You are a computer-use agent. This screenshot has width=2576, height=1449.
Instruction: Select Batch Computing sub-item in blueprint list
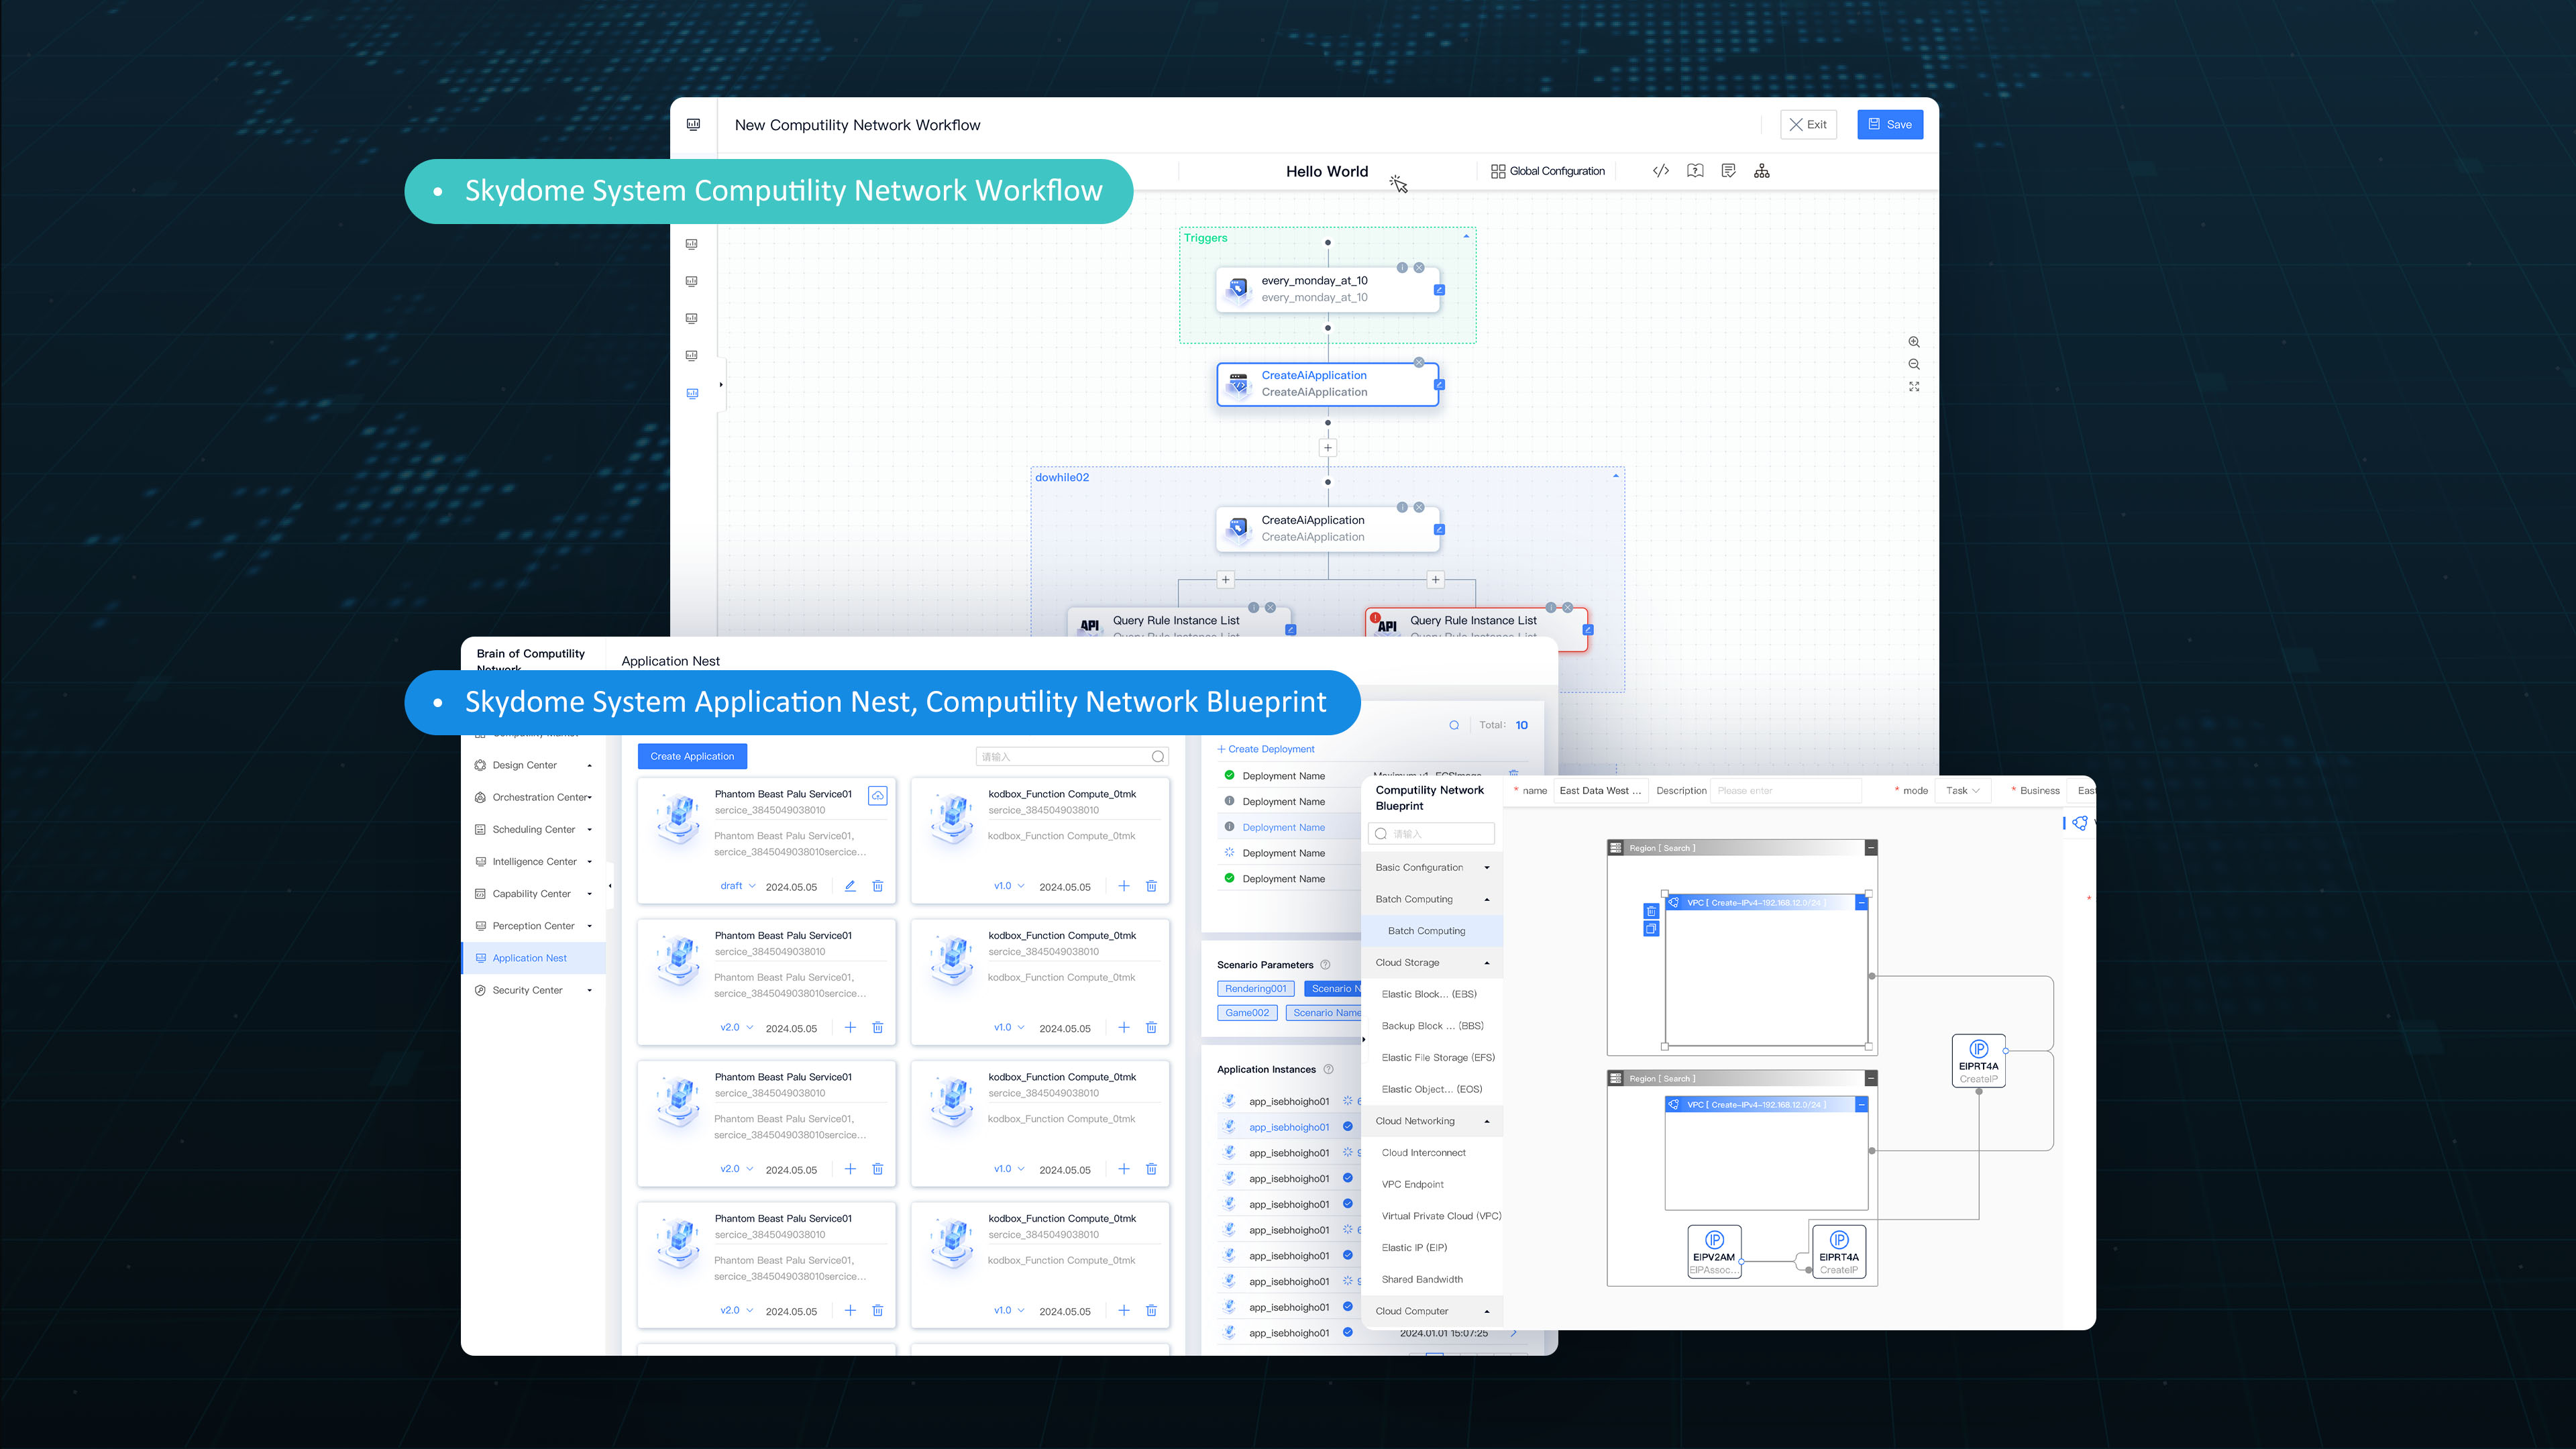(x=1426, y=931)
